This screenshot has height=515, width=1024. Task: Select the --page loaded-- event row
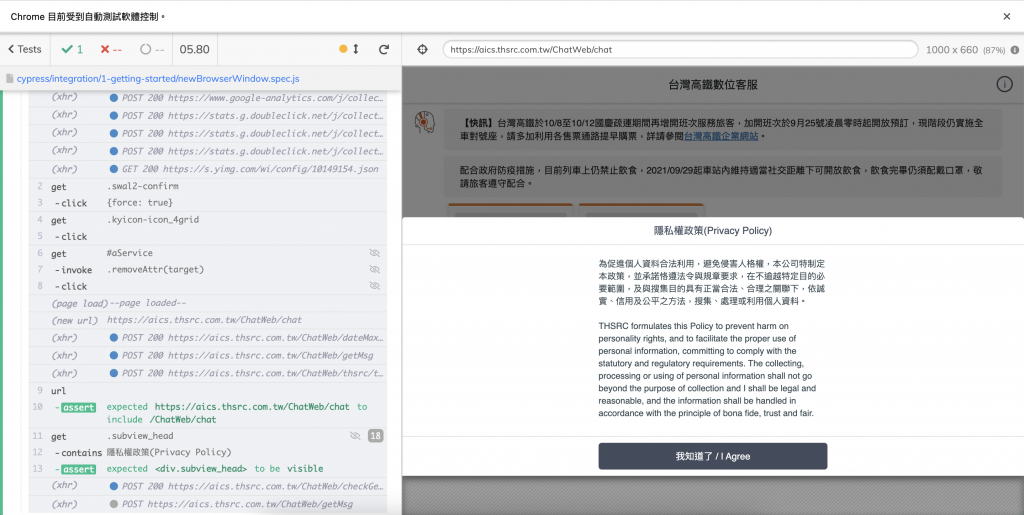click(208, 303)
